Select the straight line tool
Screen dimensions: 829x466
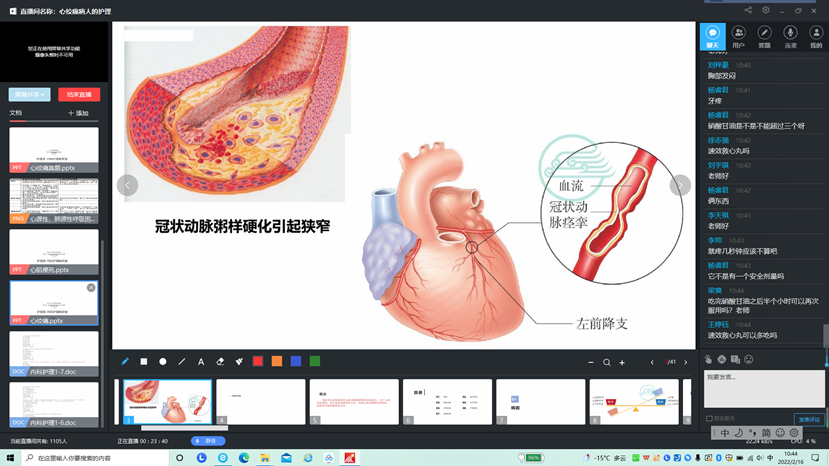click(x=182, y=362)
